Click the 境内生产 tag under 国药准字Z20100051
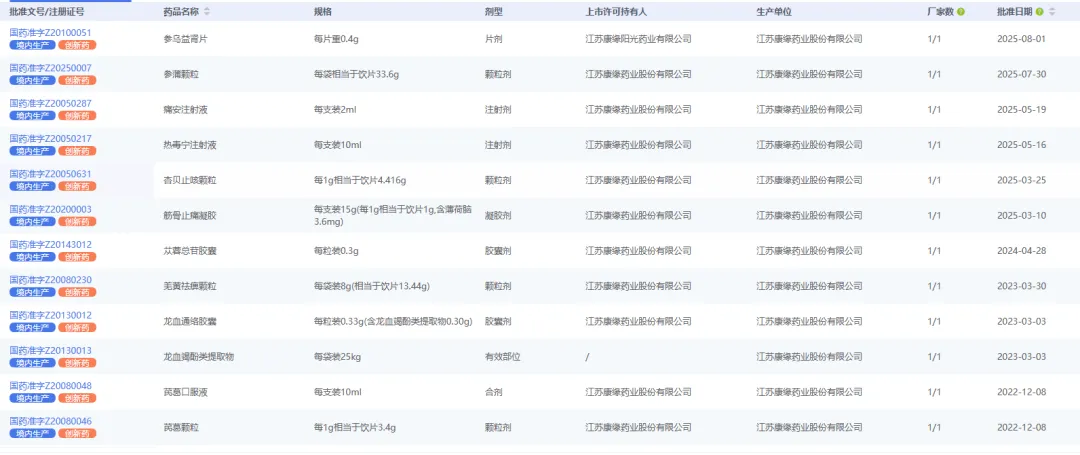The width and height of the screenshot is (1080, 455). [x=32, y=45]
